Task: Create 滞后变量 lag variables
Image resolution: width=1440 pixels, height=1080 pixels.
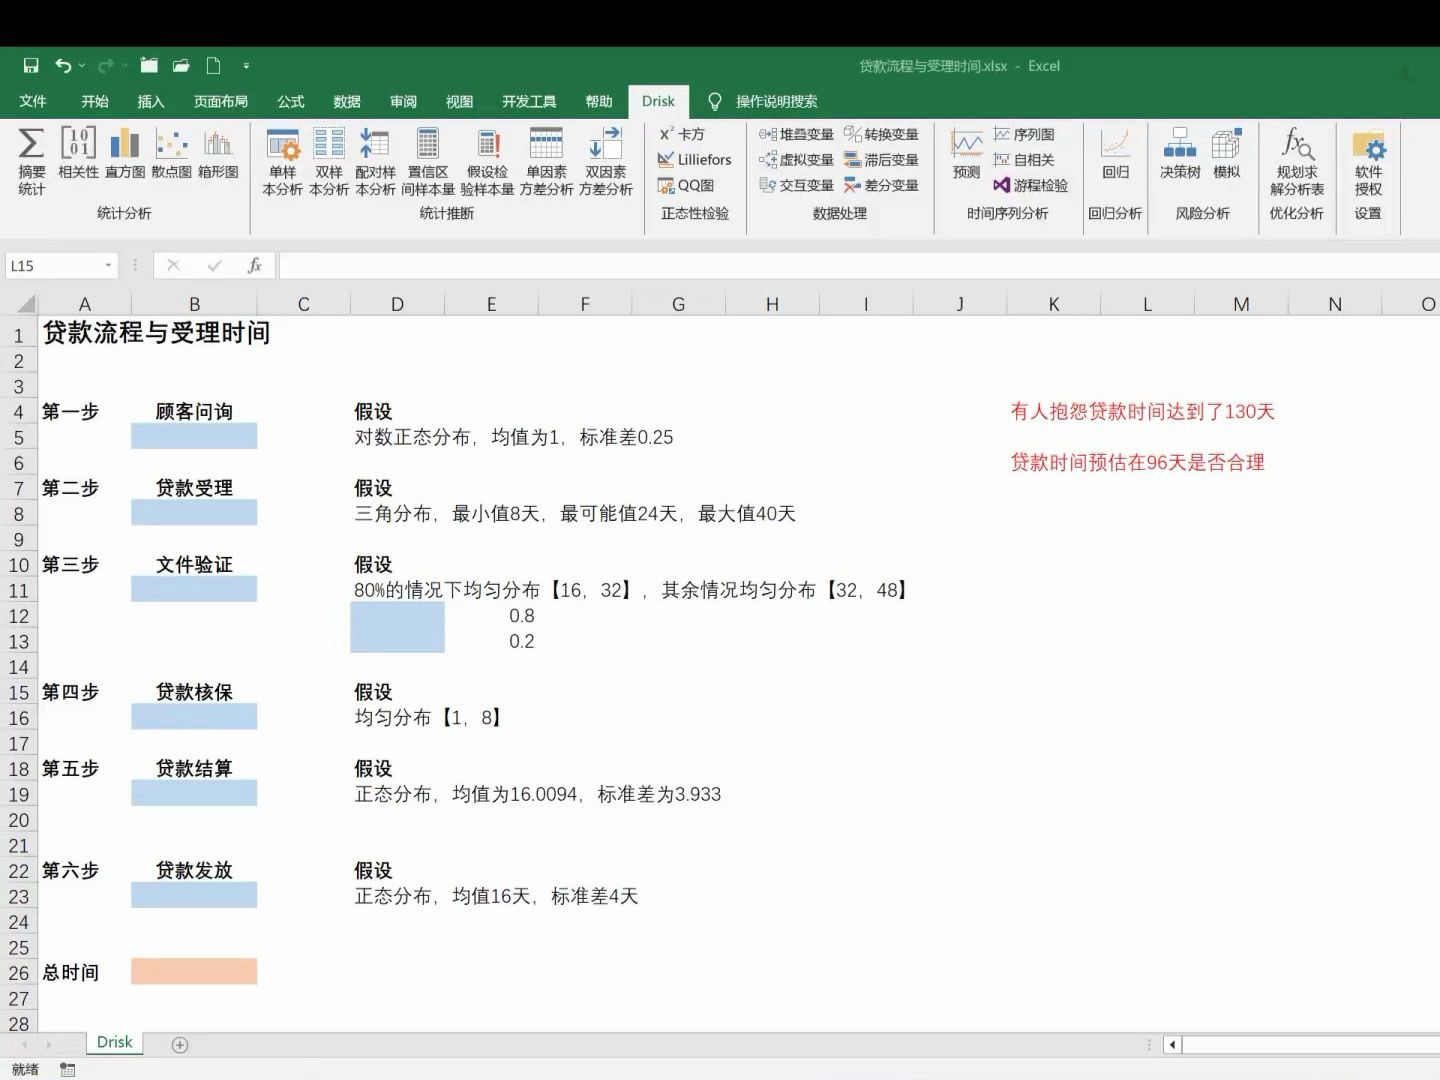Action: [x=881, y=159]
